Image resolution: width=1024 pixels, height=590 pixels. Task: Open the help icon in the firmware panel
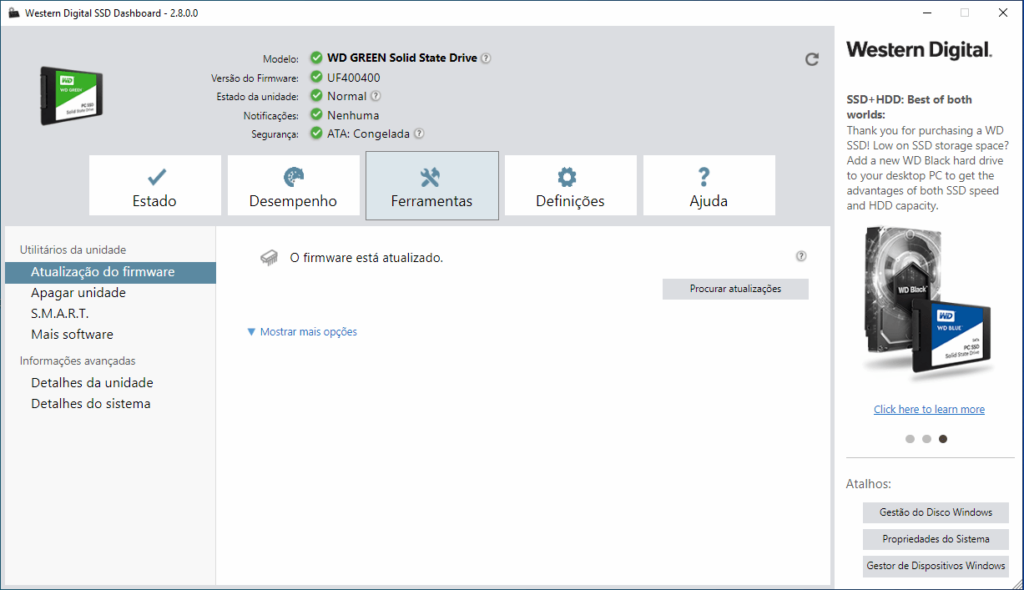point(801,256)
